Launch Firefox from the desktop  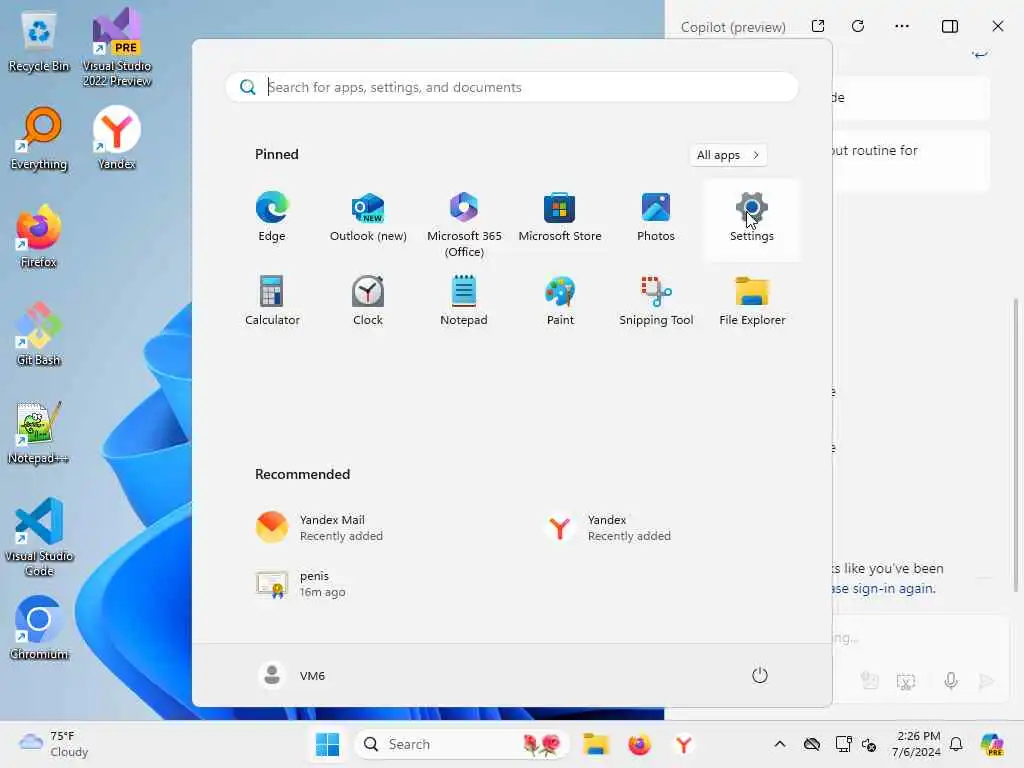click(x=39, y=236)
